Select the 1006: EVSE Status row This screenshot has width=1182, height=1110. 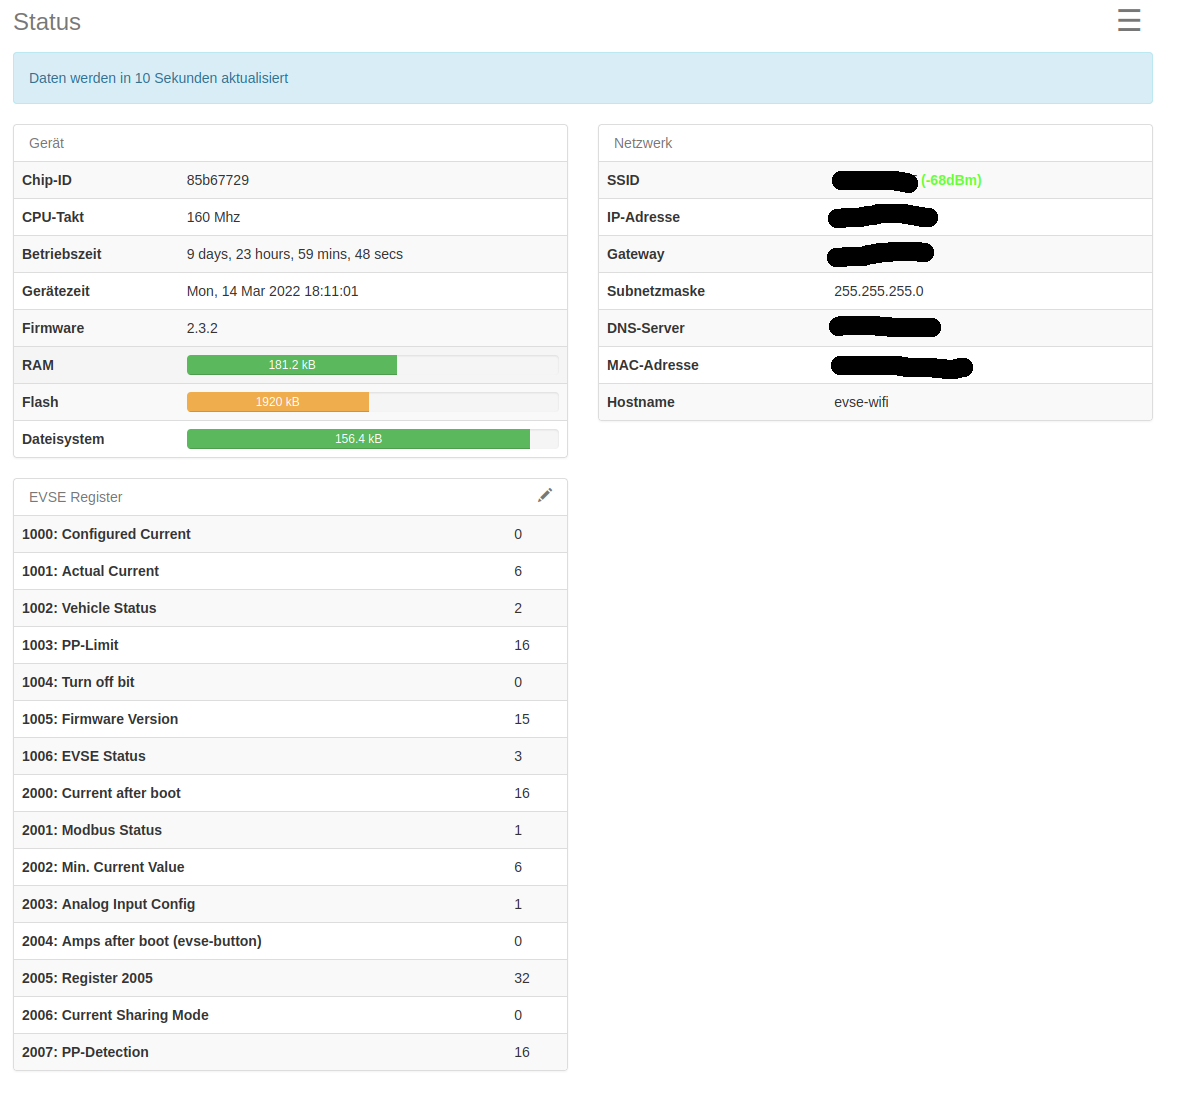(x=290, y=756)
